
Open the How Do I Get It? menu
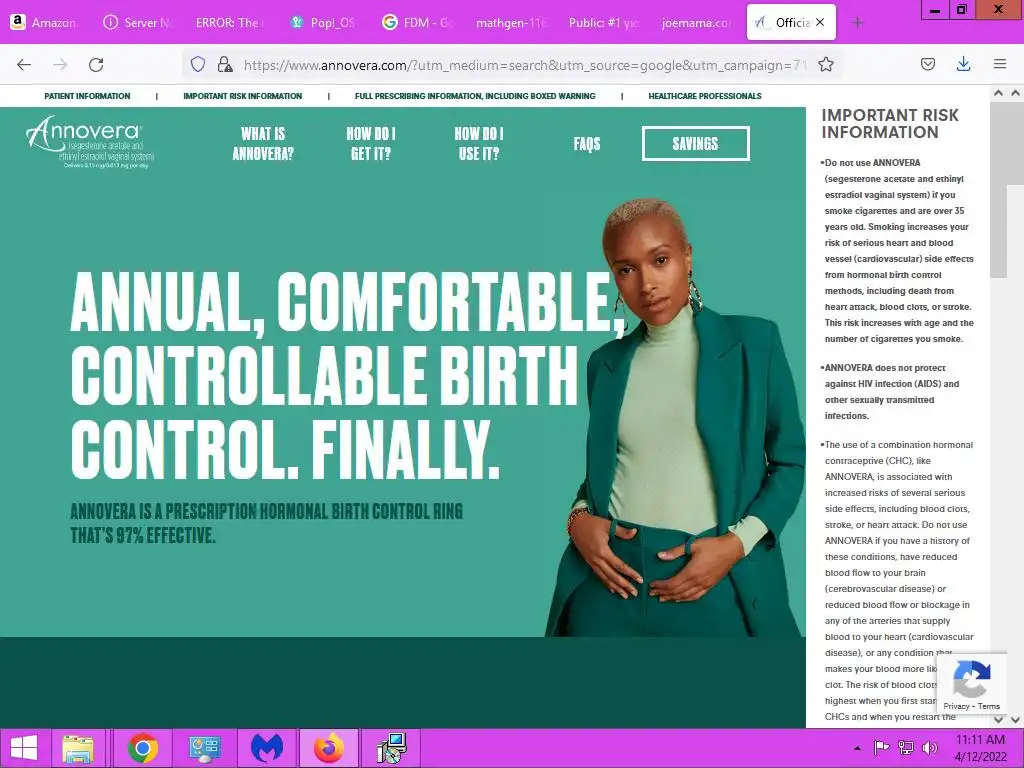371,144
